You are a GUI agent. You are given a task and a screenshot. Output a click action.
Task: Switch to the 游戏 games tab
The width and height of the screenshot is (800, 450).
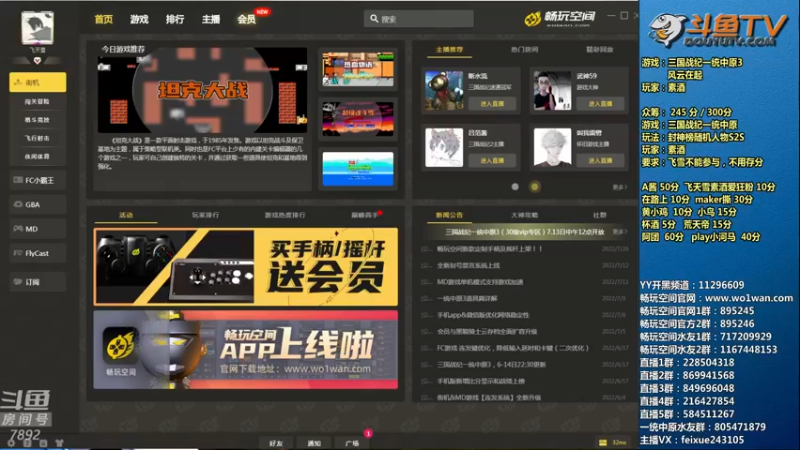(x=139, y=19)
